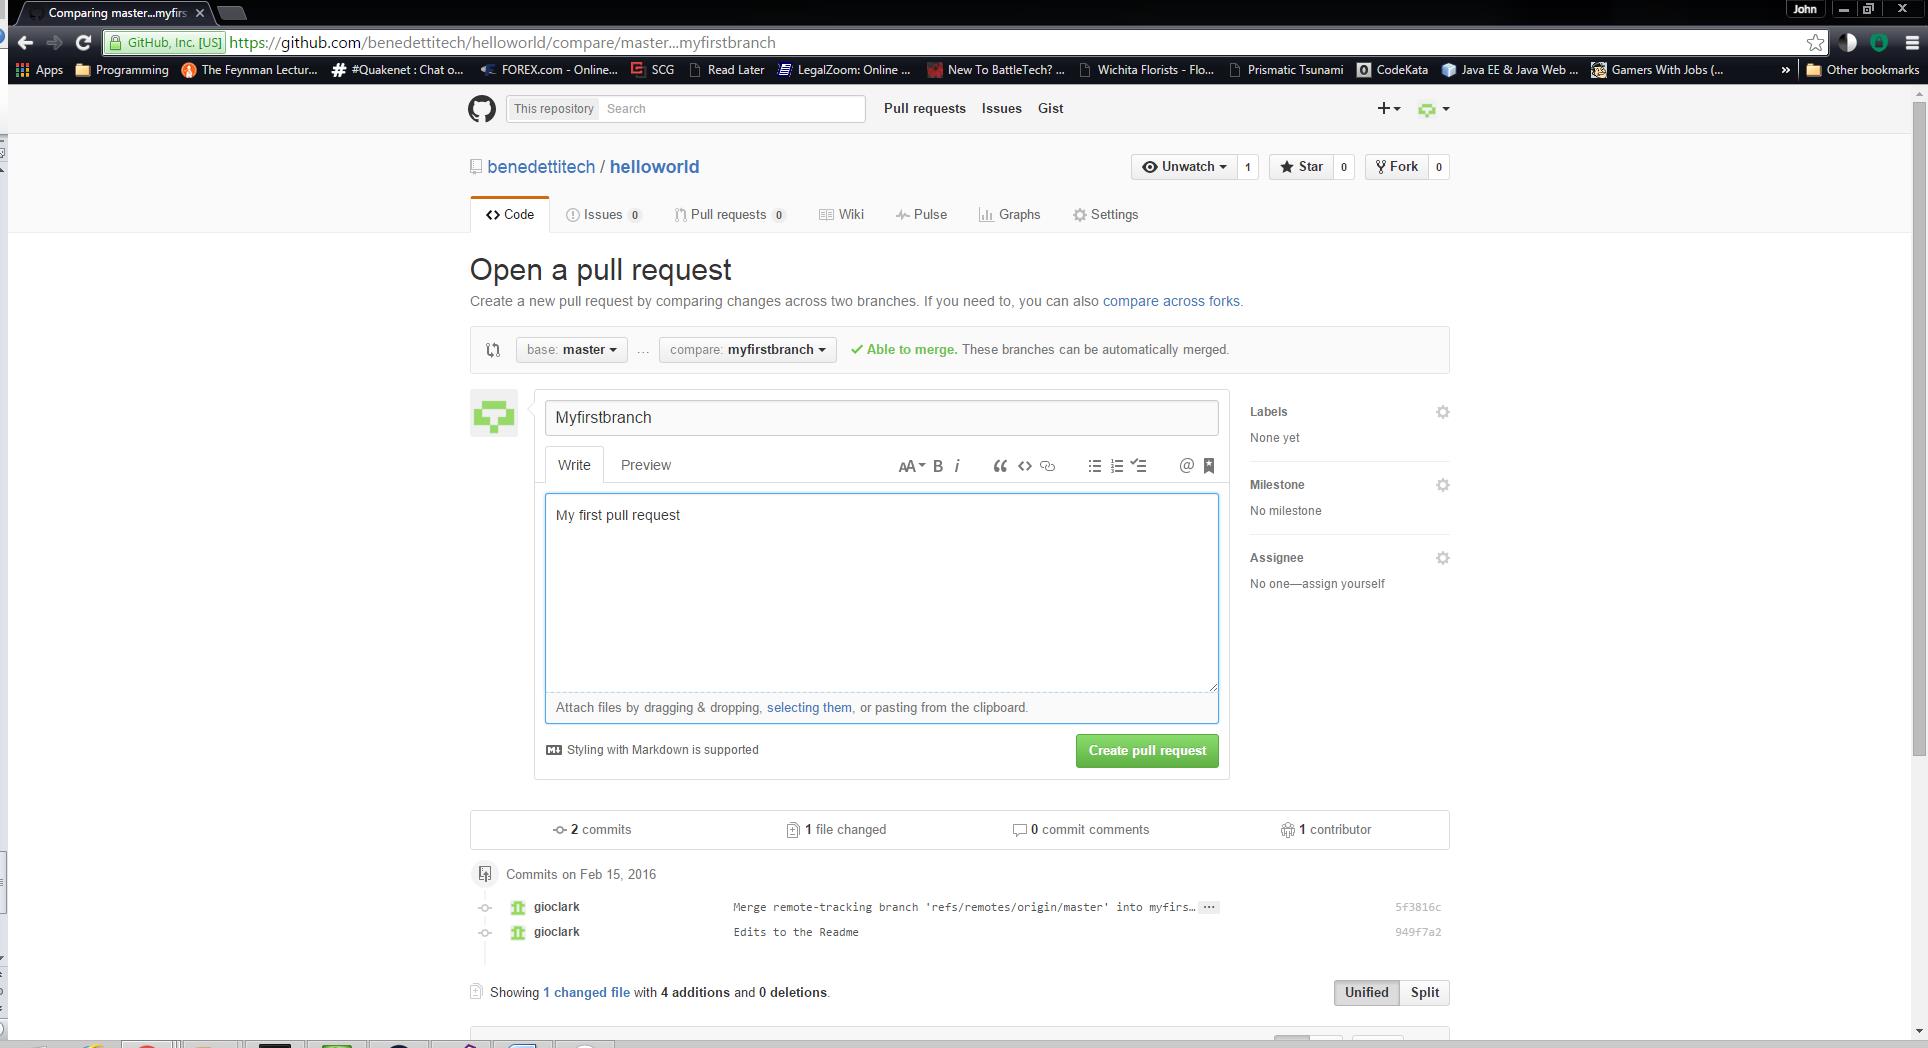The height and width of the screenshot is (1048, 1928).
Task: Open the profile avatar dropdown in the header
Action: 1434,109
